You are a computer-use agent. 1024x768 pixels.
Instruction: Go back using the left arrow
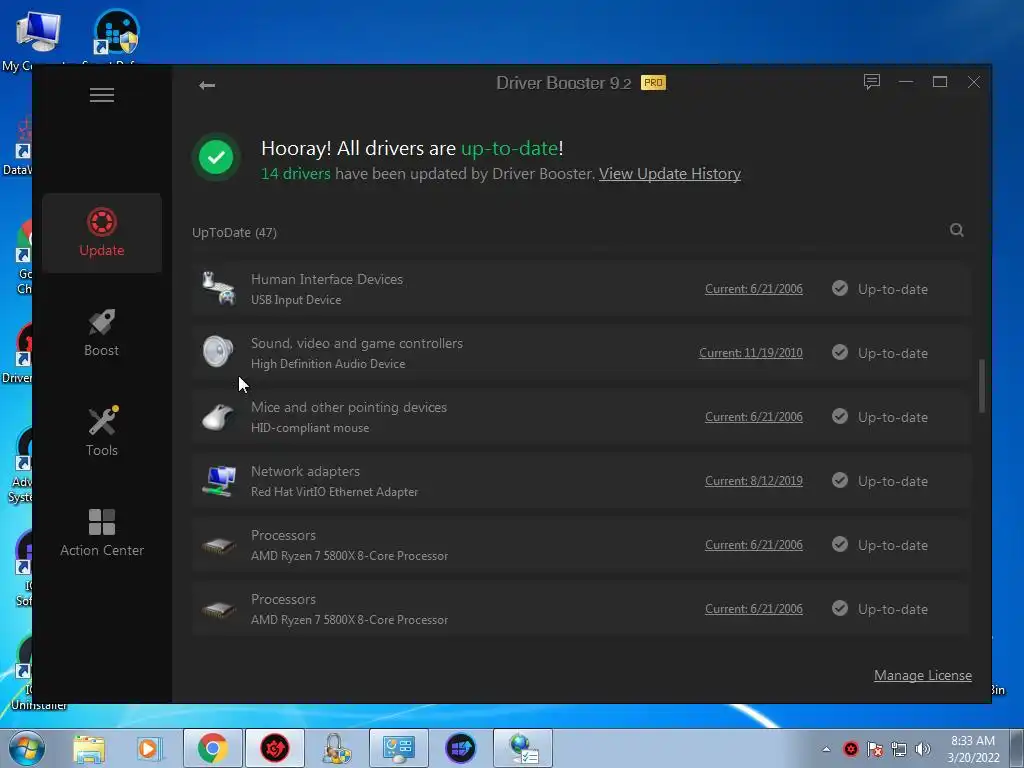pos(207,85)
